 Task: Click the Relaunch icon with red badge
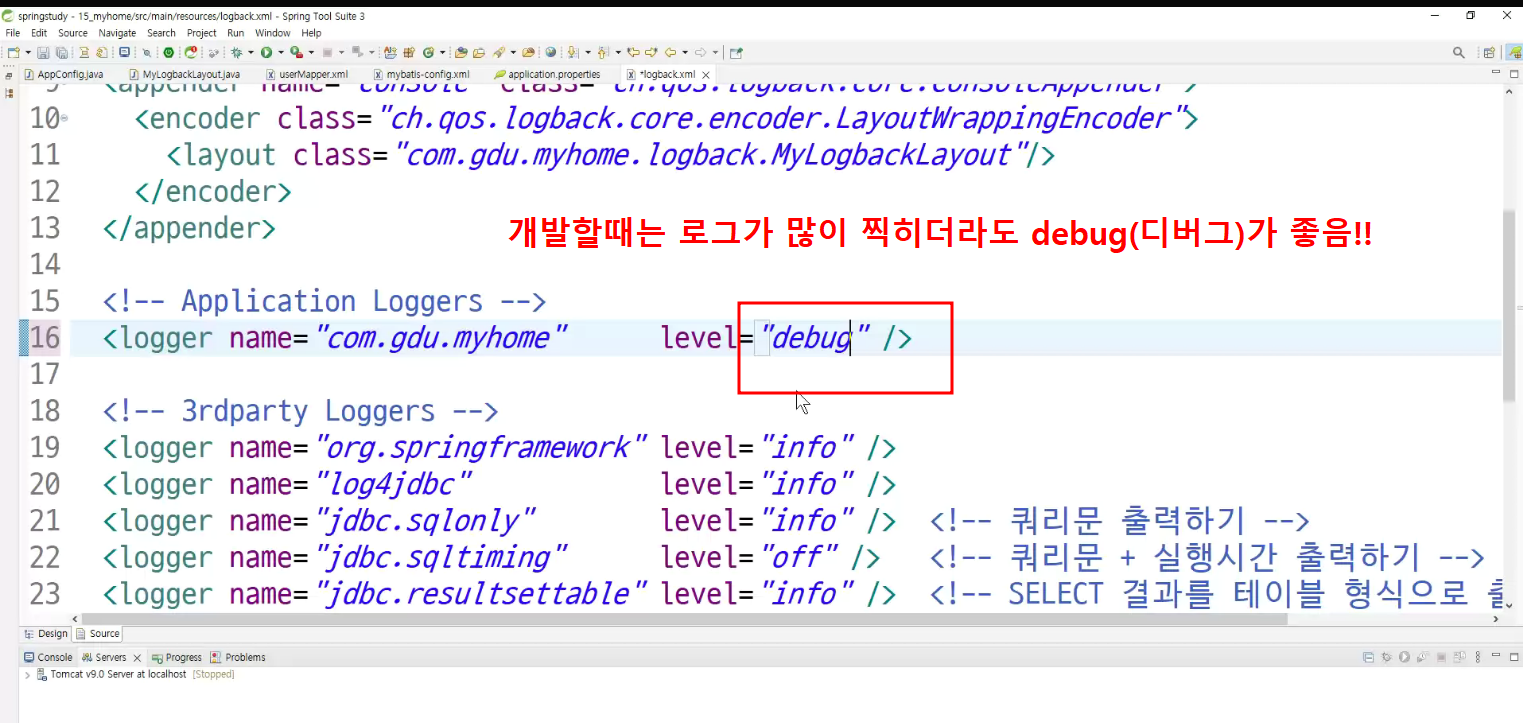190,52
